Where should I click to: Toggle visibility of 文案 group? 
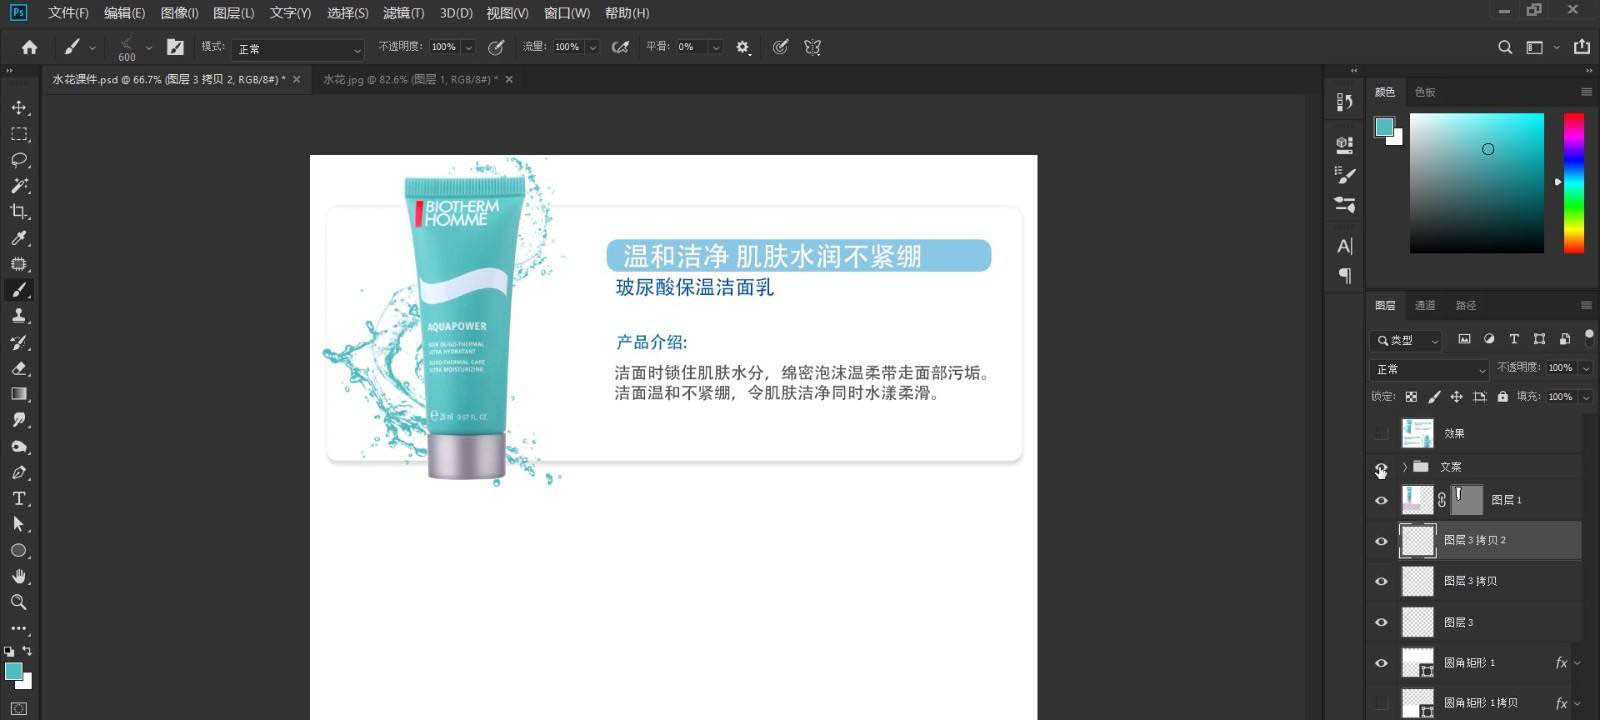(x=1381, y=467)
